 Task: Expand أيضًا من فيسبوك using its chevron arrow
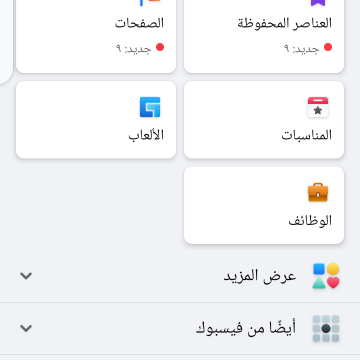(x=26, y=329)
